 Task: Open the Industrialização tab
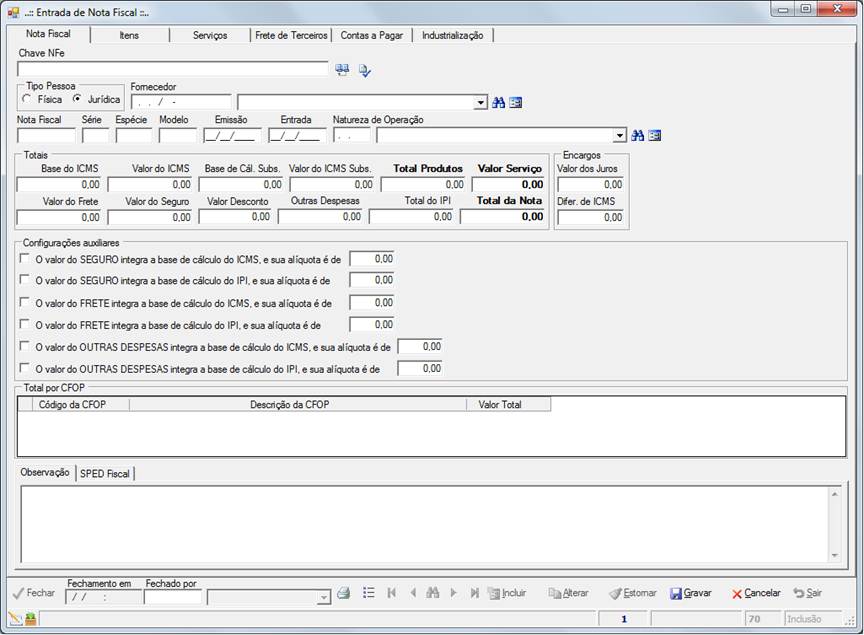[452, 35]
